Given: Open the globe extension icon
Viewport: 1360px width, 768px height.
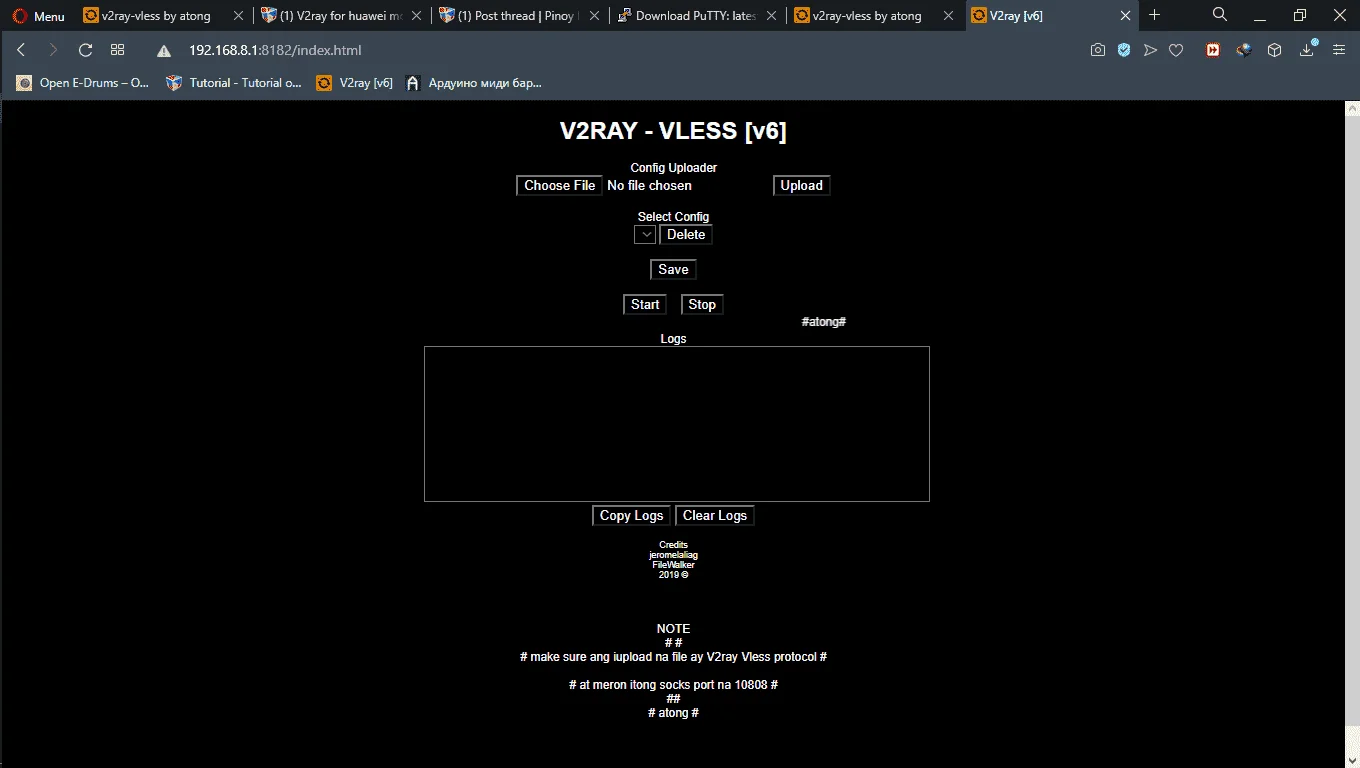Looking at the screenshot, I should 1244,50.
